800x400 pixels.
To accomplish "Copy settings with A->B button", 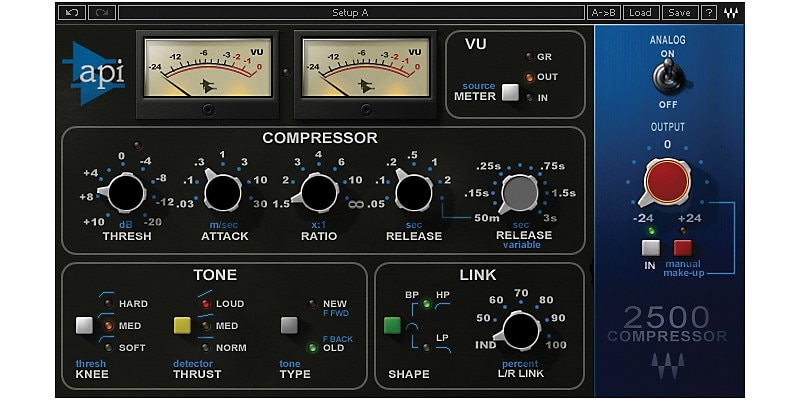I will 604,13.
